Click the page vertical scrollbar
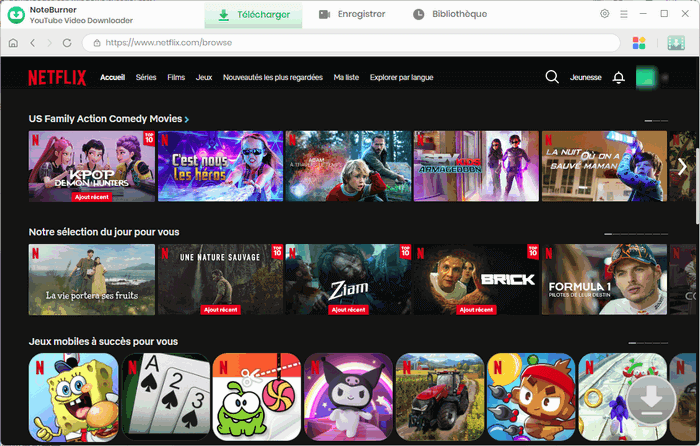The image size is (700, 446). (x=697, y=186)
